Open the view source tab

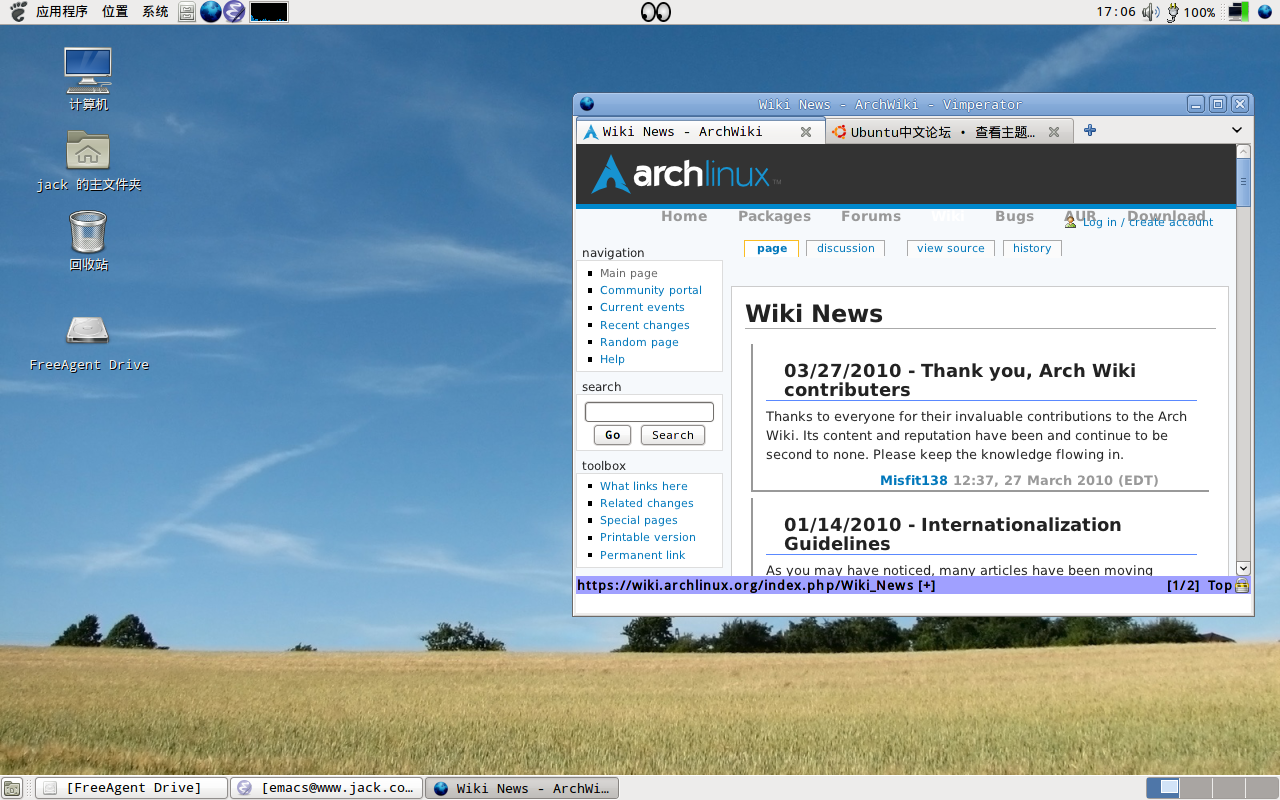[x=951, y=248]
